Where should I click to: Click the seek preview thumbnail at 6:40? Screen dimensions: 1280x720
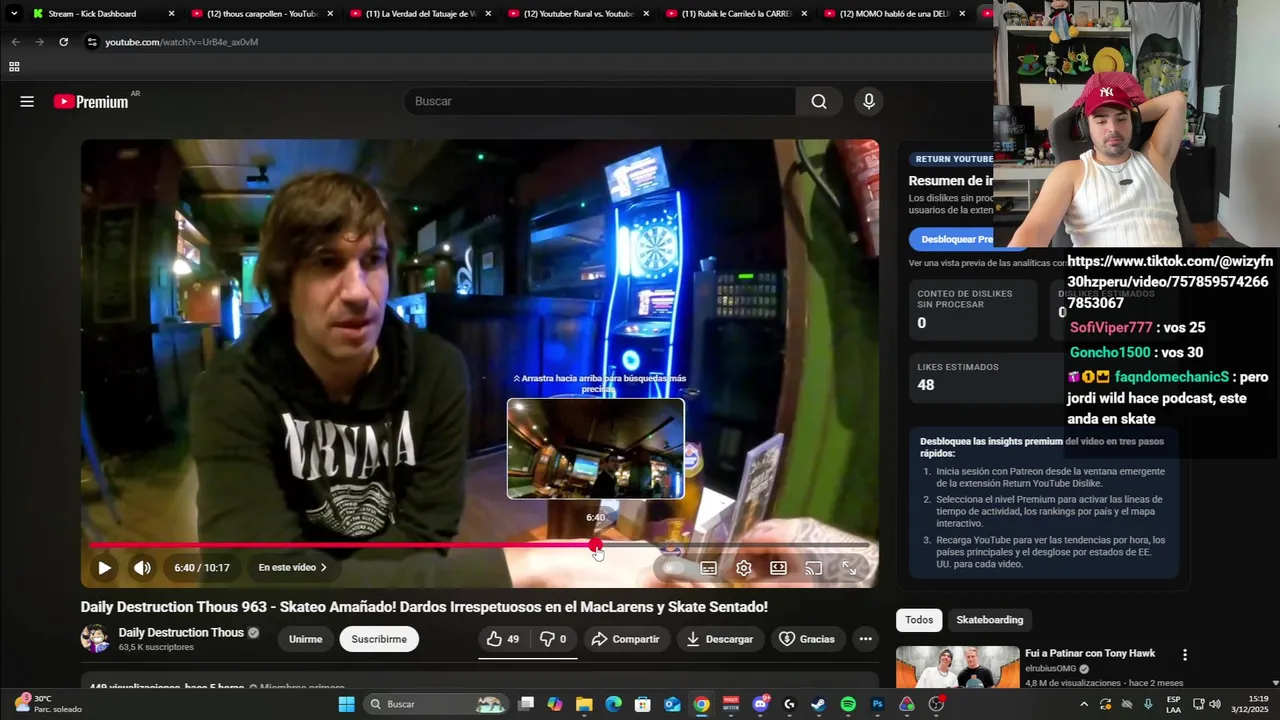coord(595,448)
